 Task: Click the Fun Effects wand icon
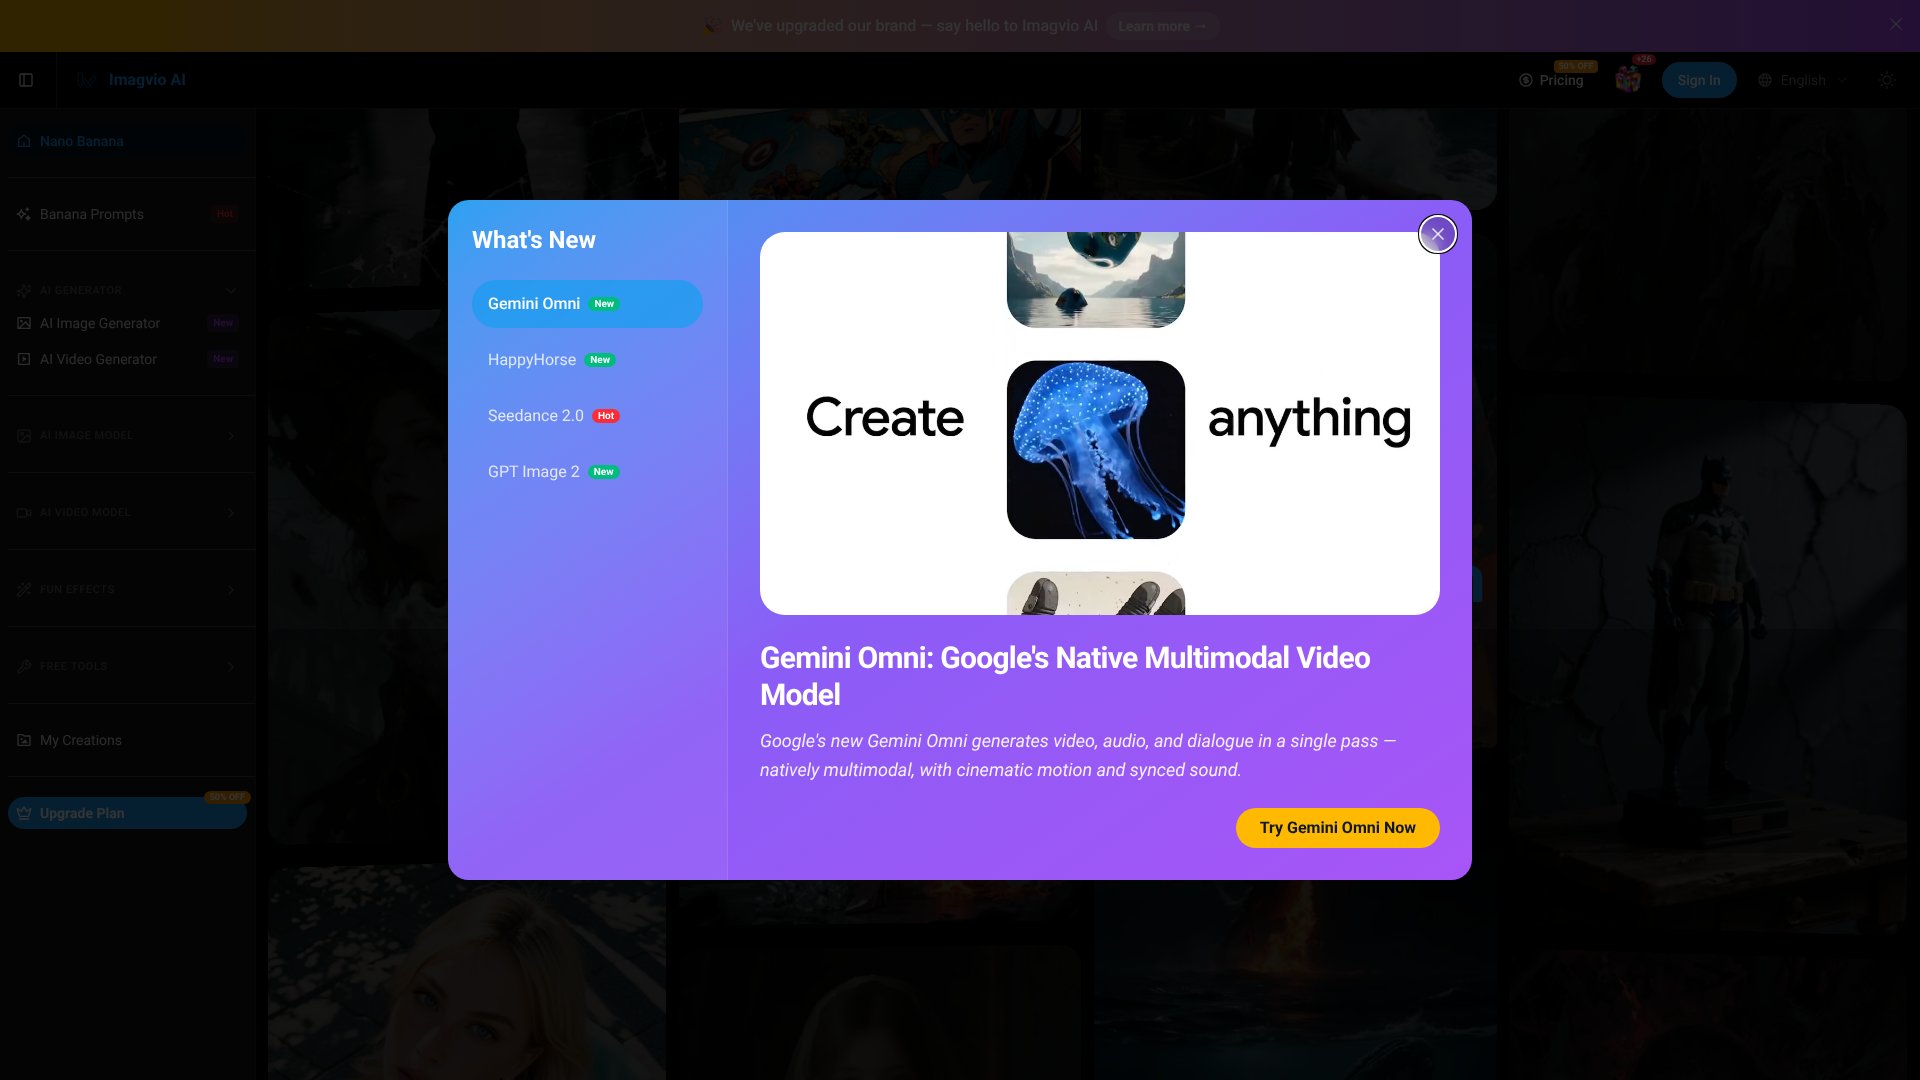coord(24,589)
